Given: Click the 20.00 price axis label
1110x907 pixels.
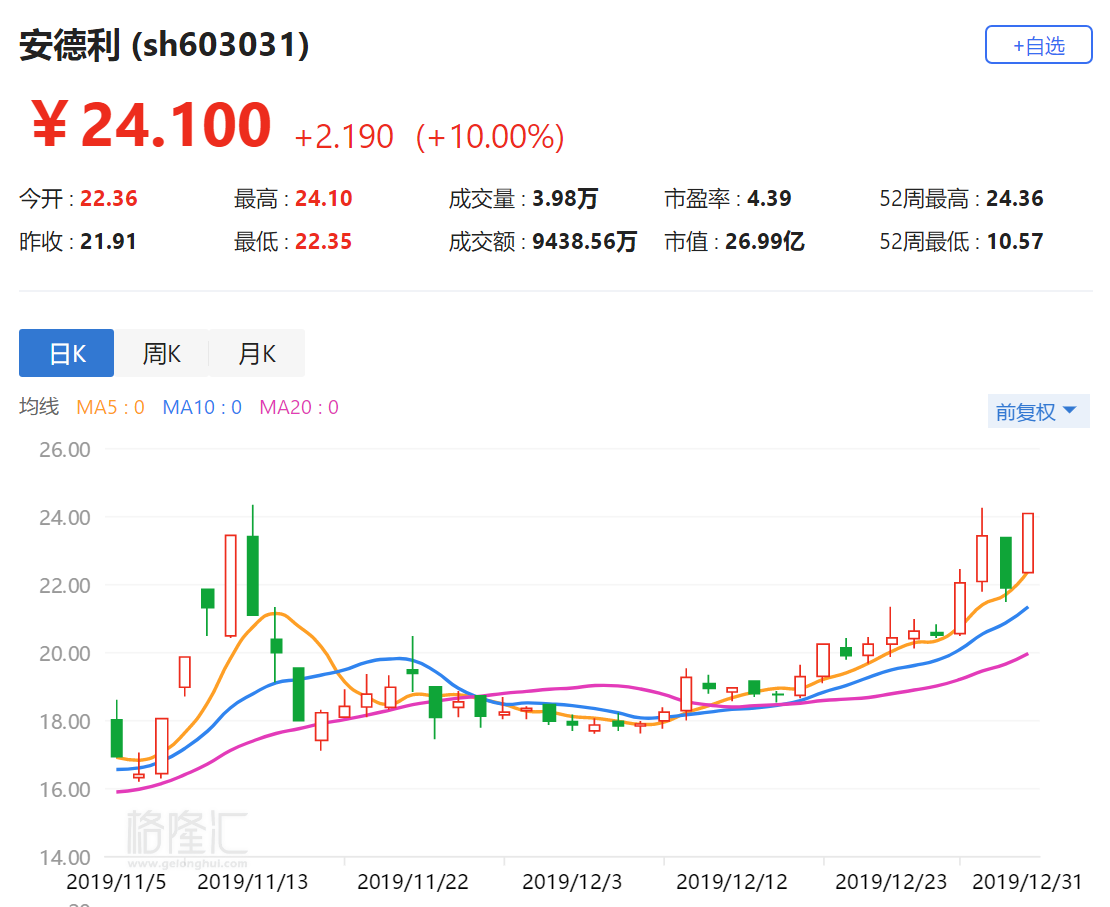Looking at the screenshot, I should coord(64,654).
